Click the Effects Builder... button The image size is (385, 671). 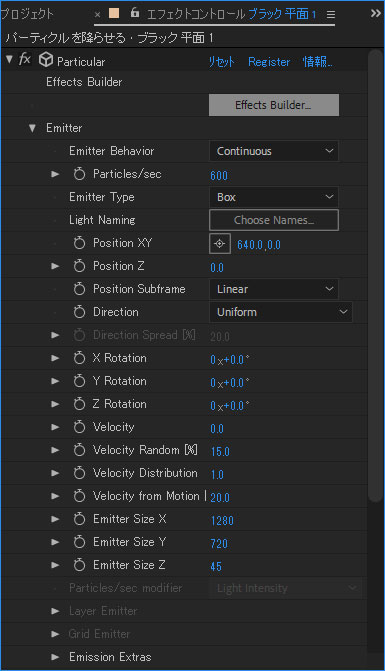(274, 105)
